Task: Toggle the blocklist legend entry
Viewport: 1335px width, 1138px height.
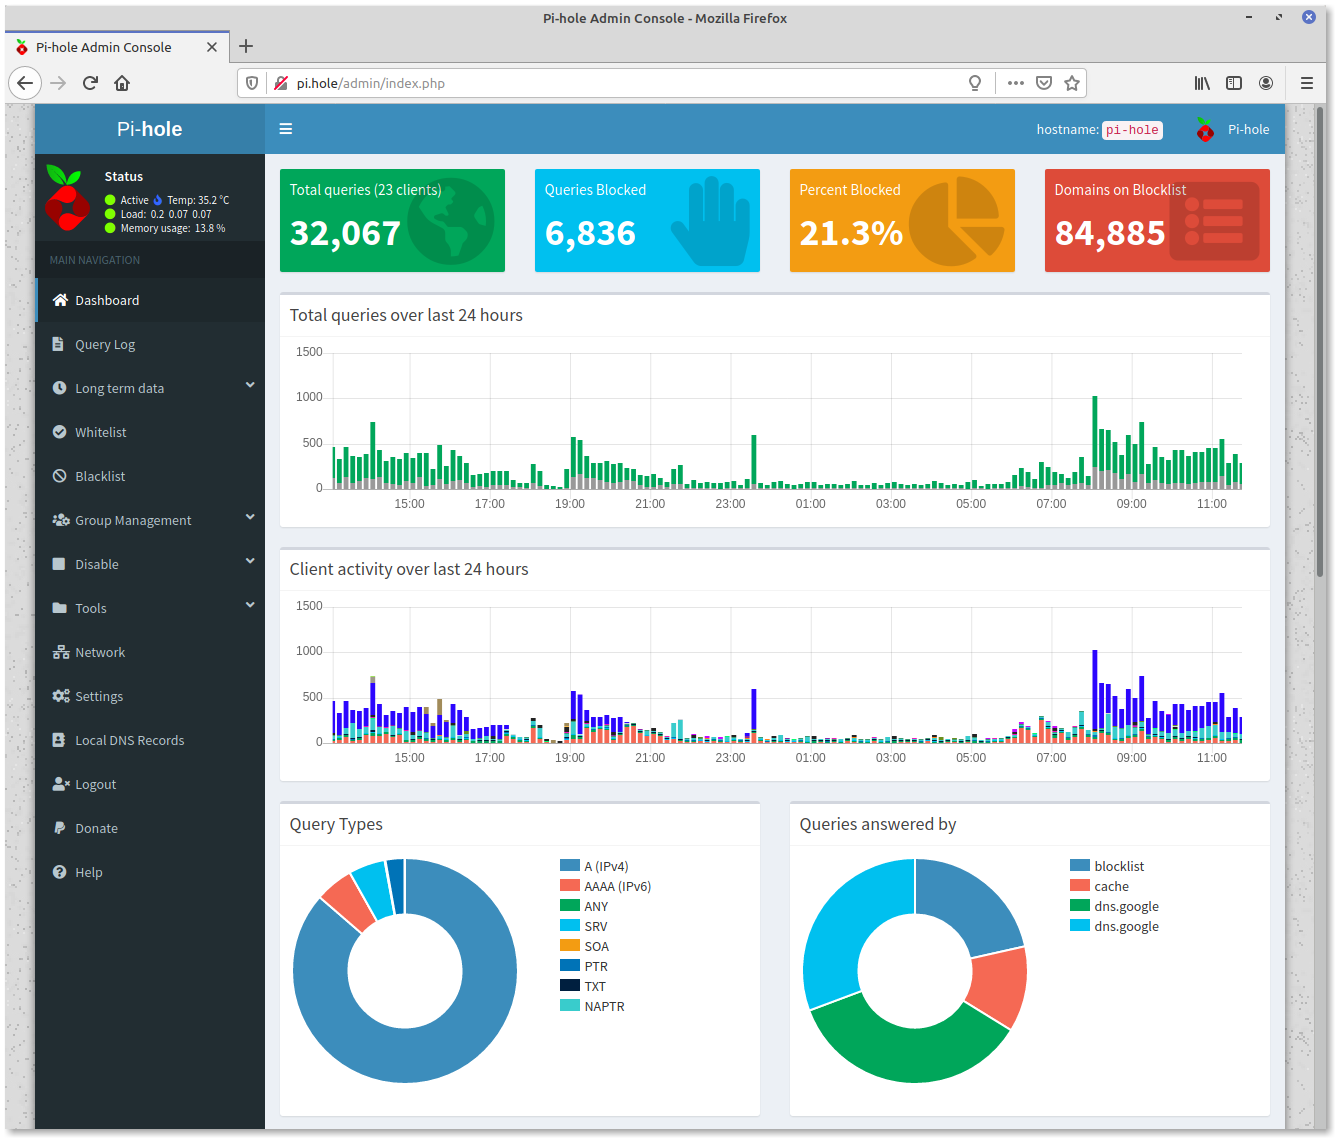Action: 1107,866
